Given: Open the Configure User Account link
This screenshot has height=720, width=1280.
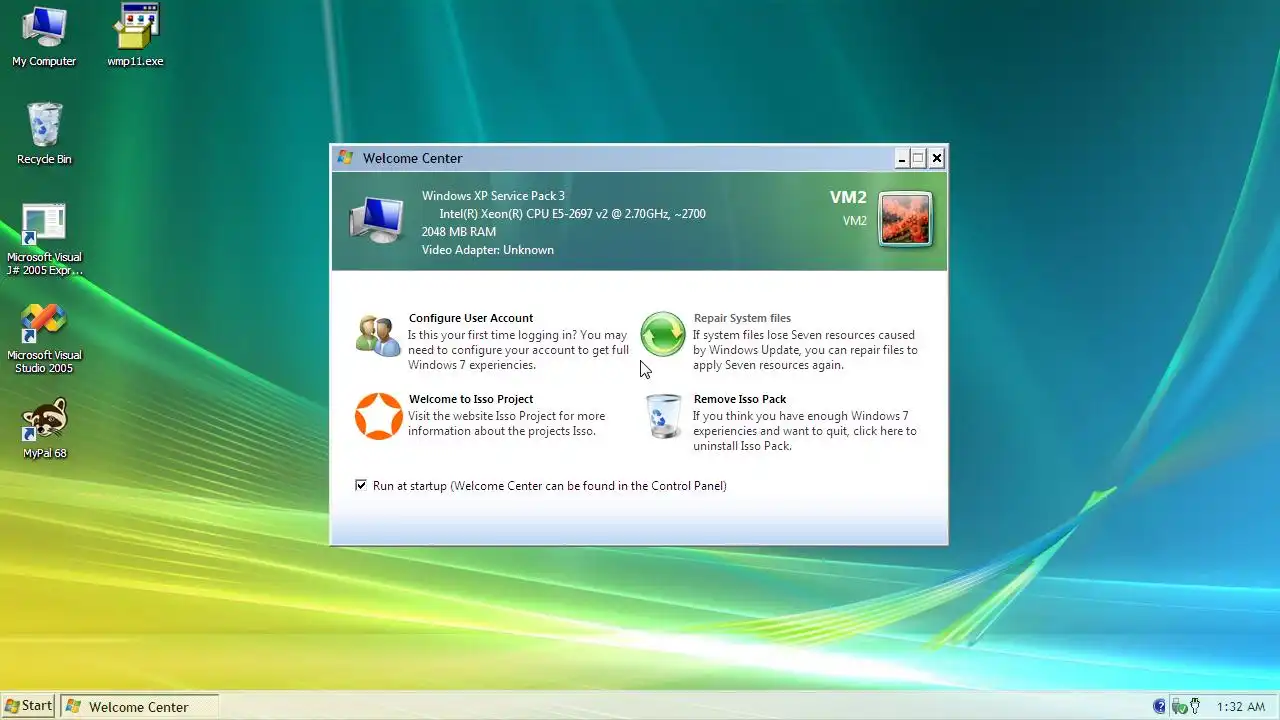Looking at the screenshot, I should pyautogui.click(x=471, y=318).
